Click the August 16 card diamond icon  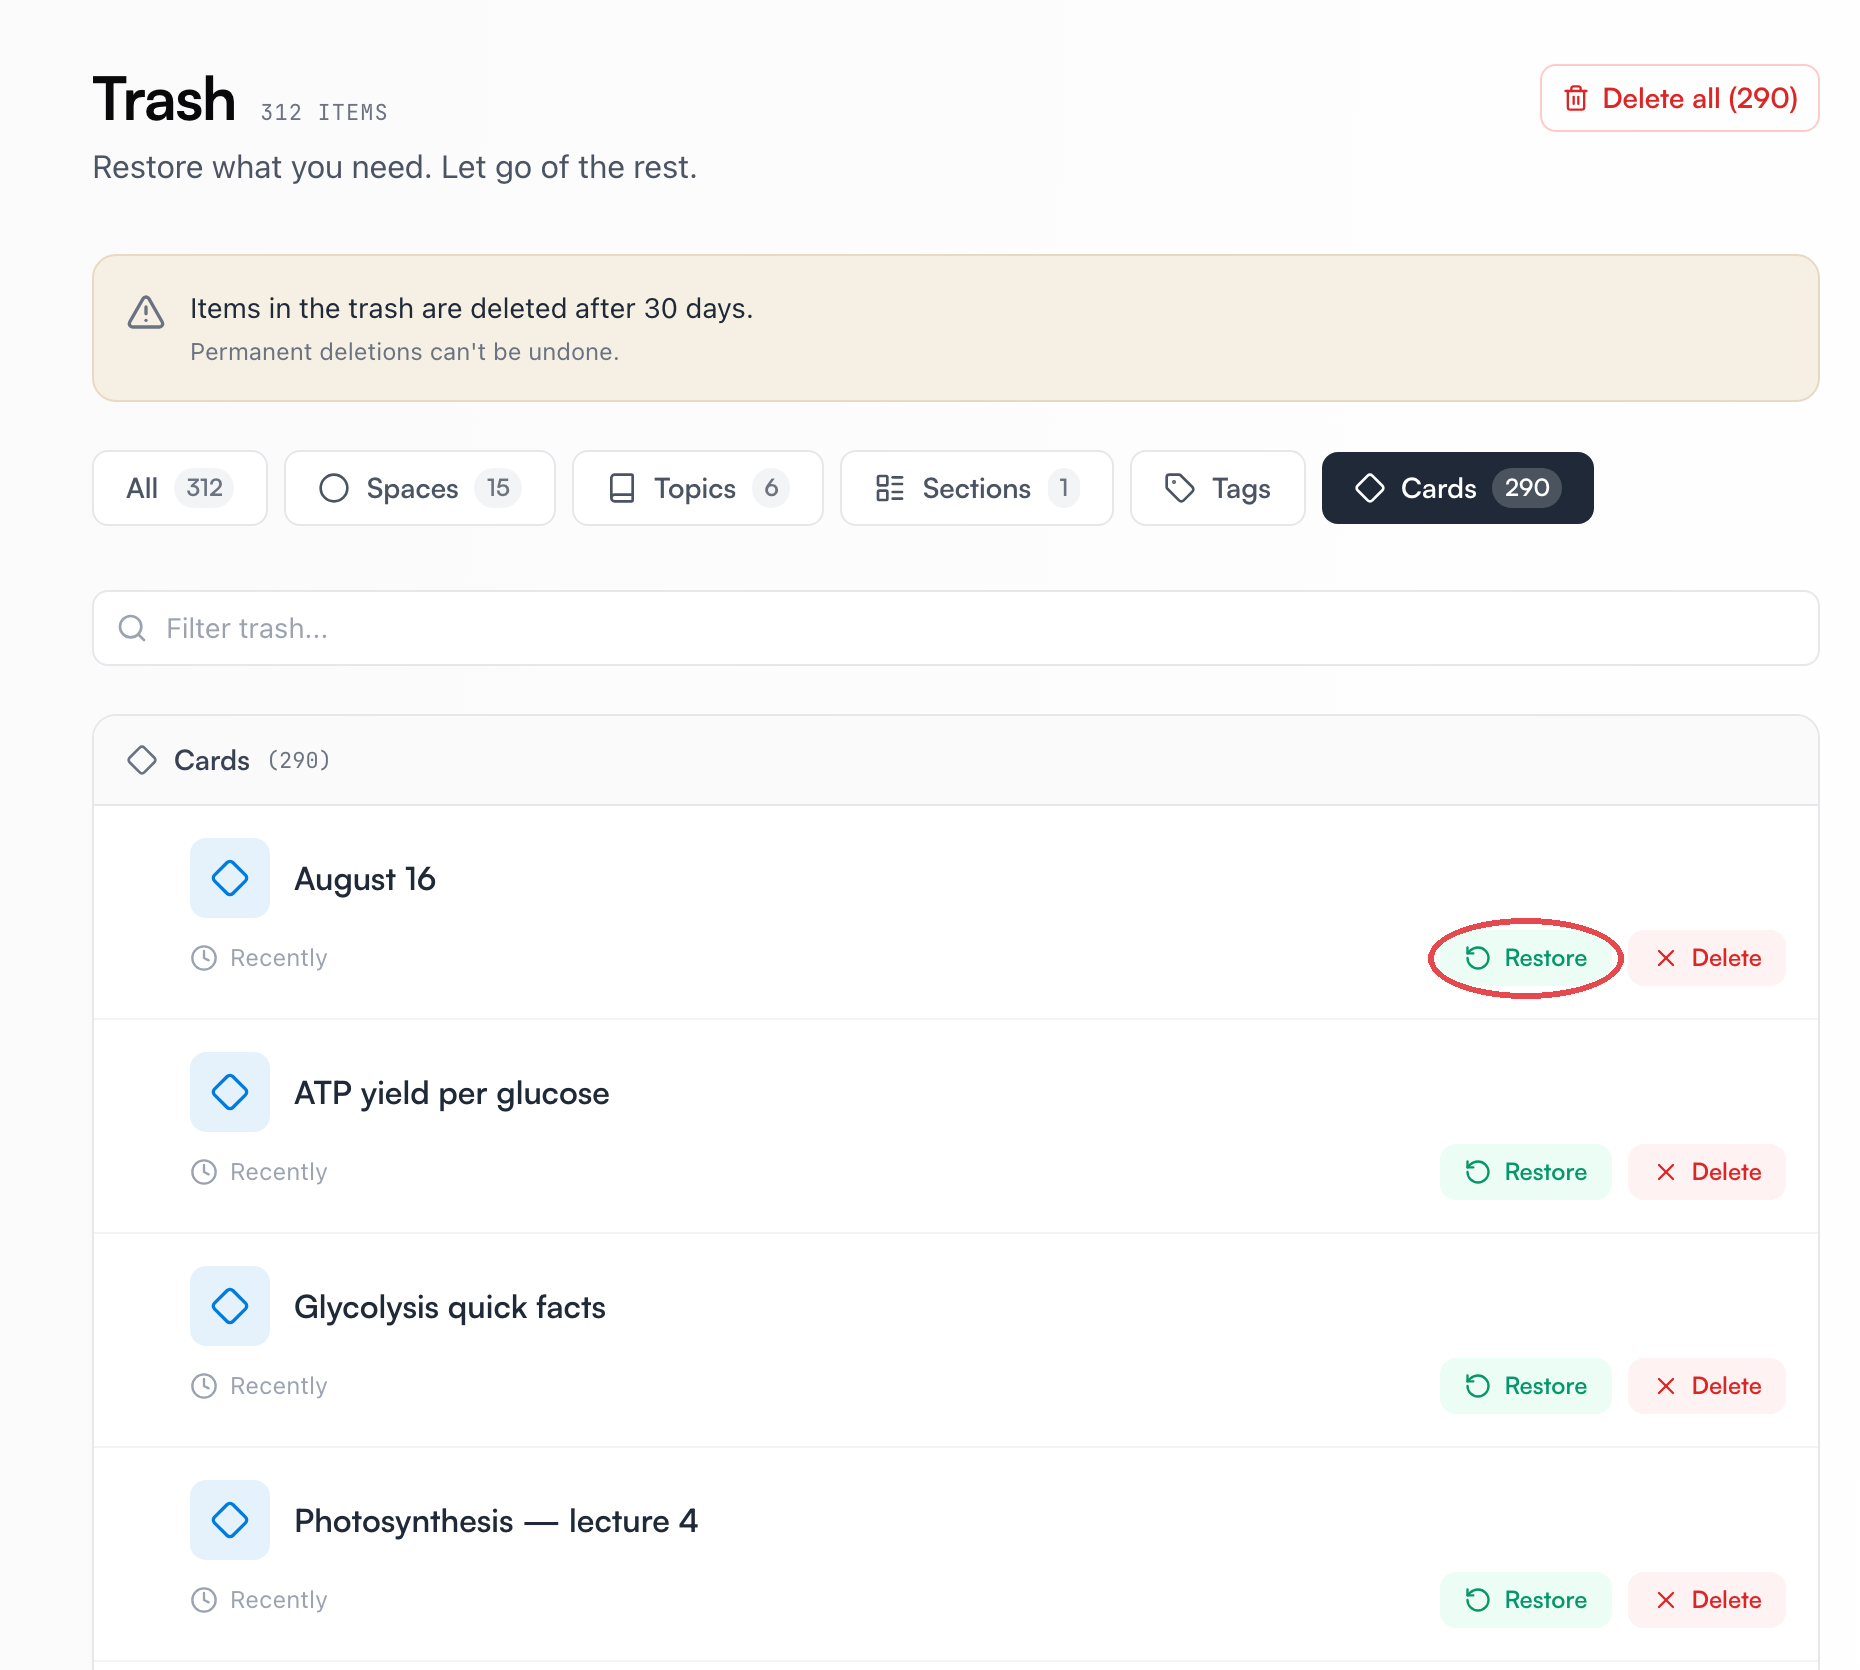pyautogui.click(x=230, y=878)
